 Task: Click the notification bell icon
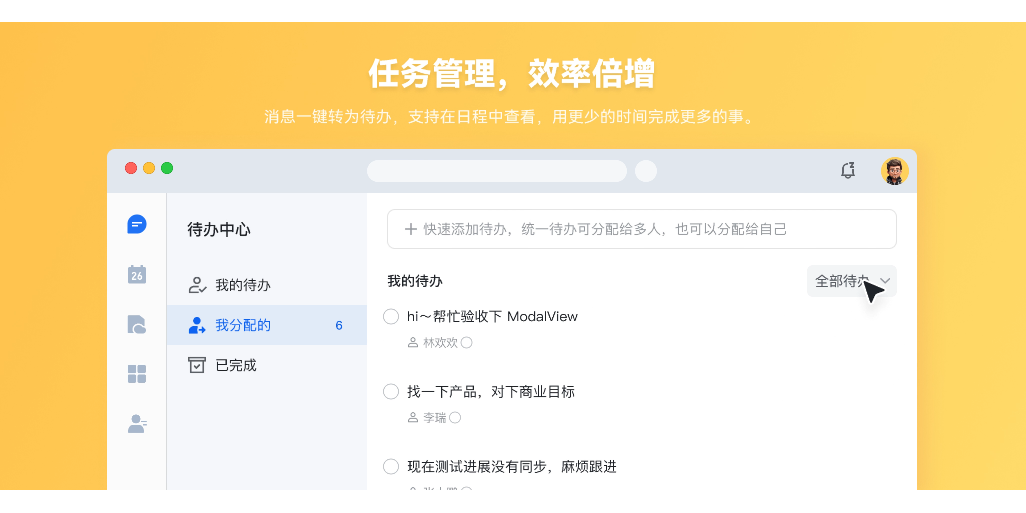click(x=848, y=171)
